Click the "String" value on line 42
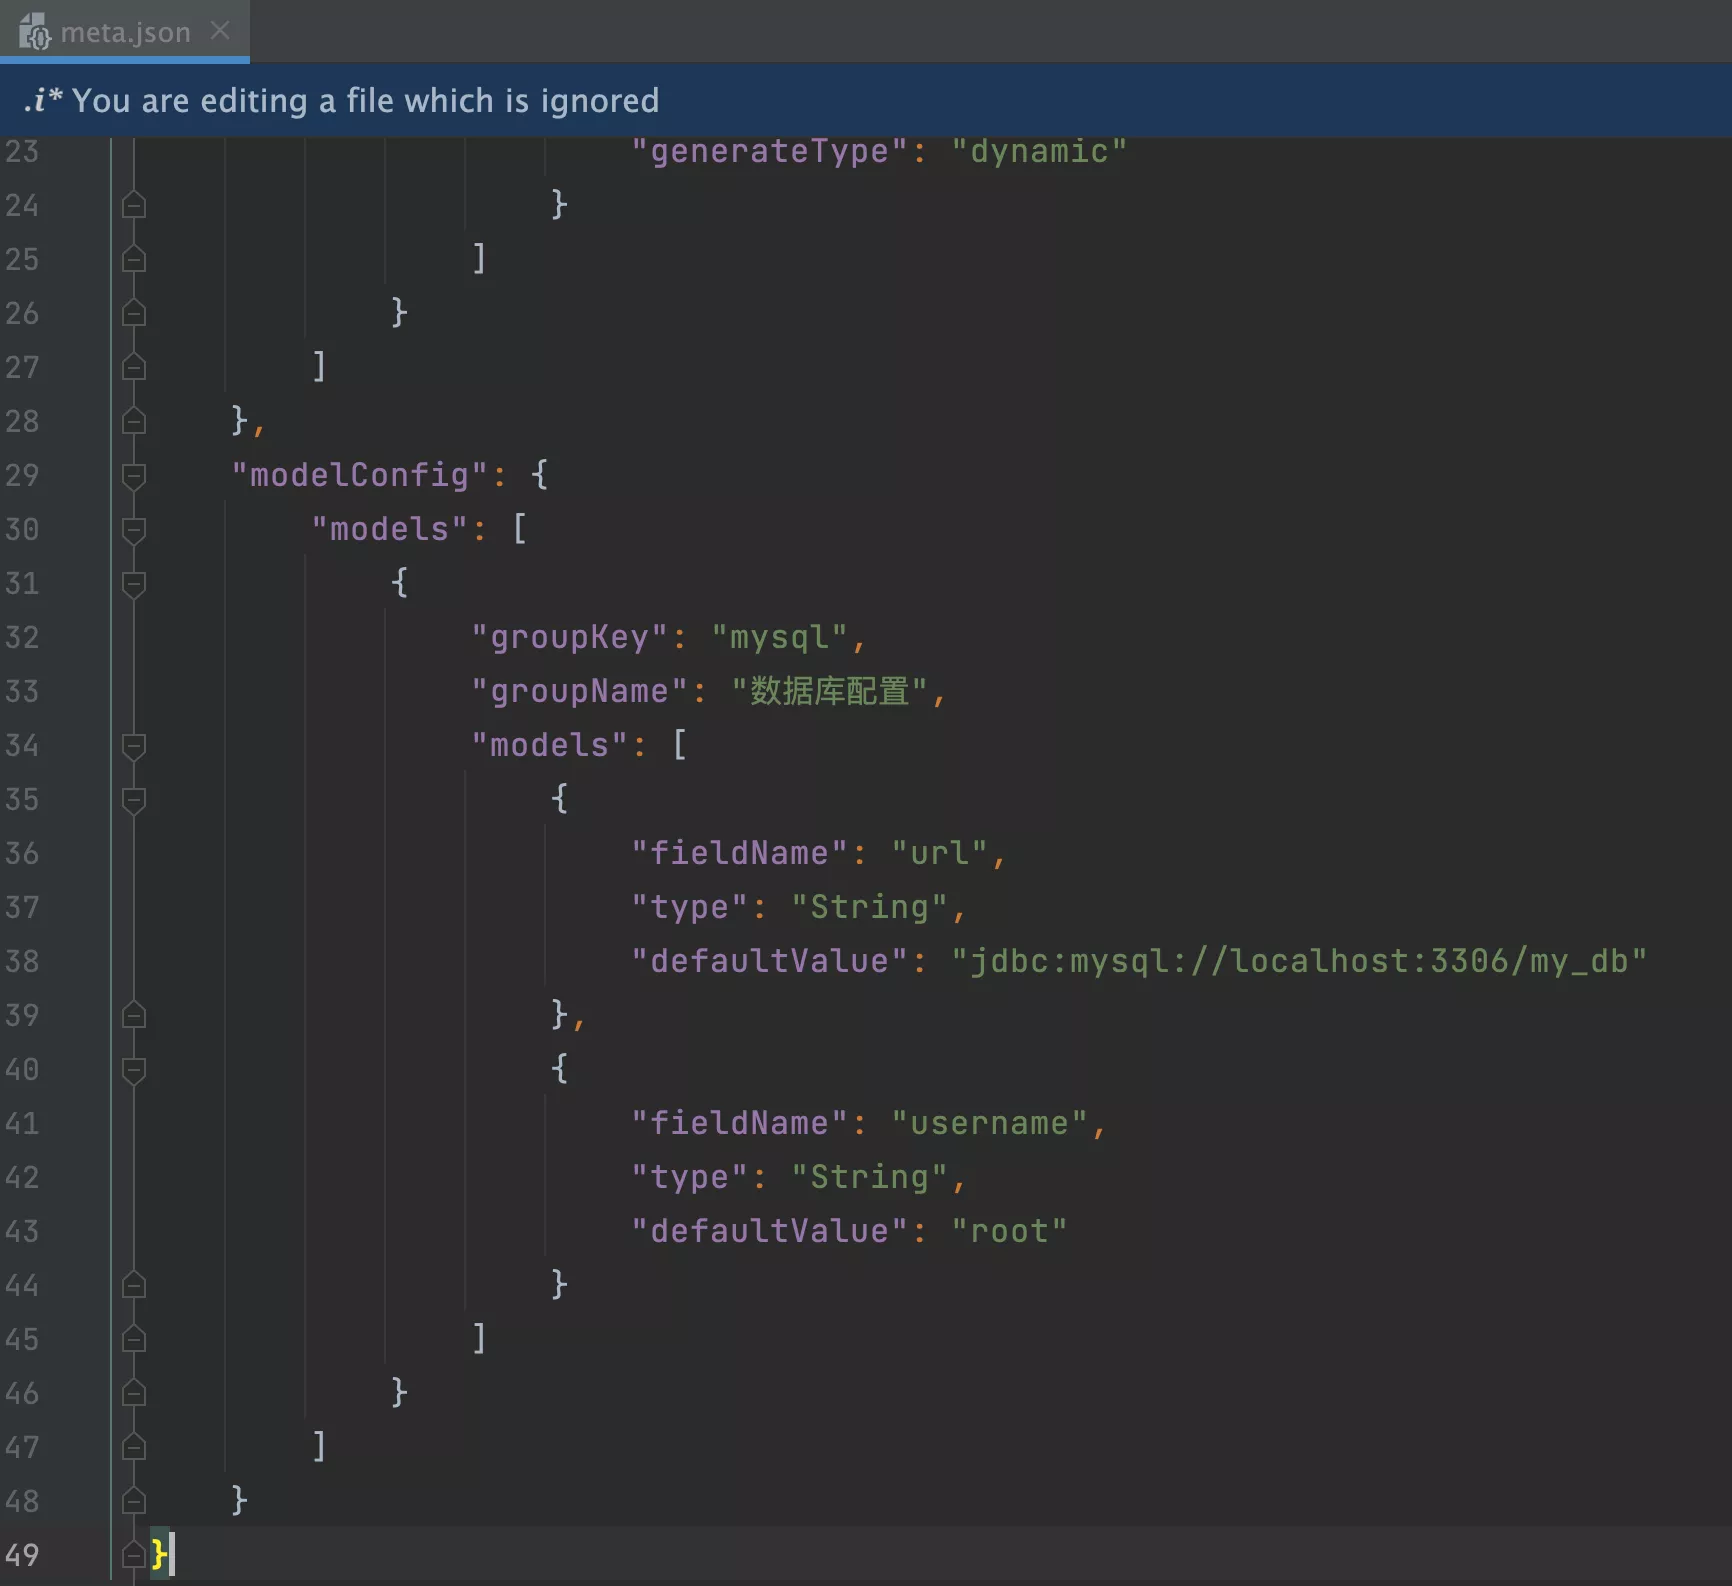Image resolution: width=1732 pixels, height=1586 pixels. click(x=869, y=1177)
